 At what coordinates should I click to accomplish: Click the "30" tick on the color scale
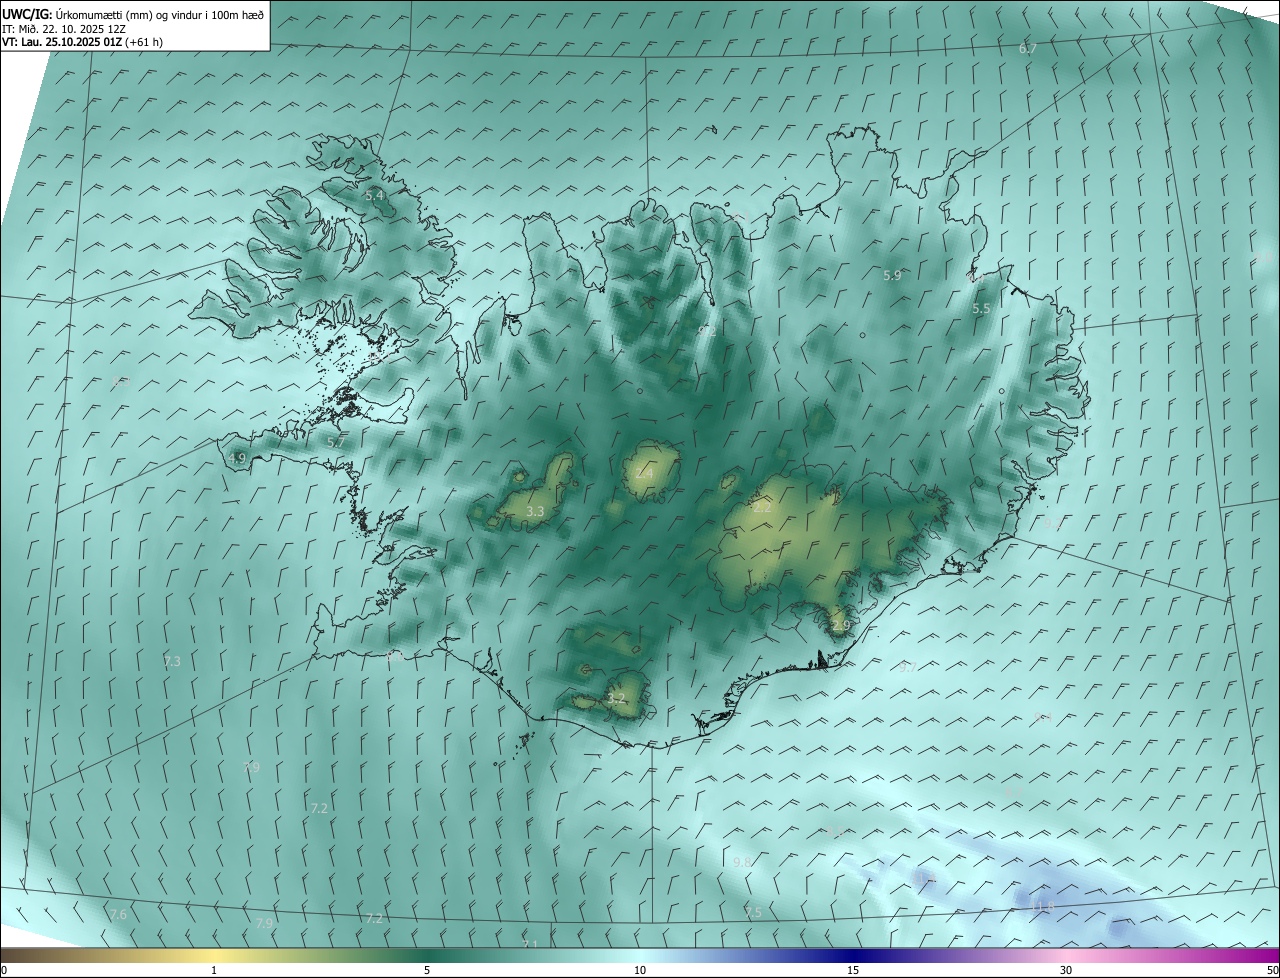pos(1066,970)
